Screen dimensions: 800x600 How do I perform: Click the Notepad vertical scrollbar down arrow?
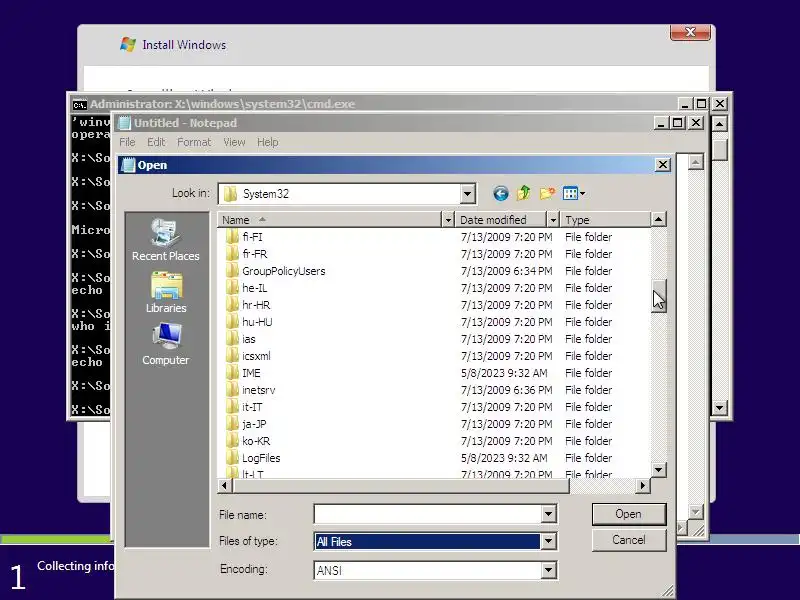click(695, 511)
